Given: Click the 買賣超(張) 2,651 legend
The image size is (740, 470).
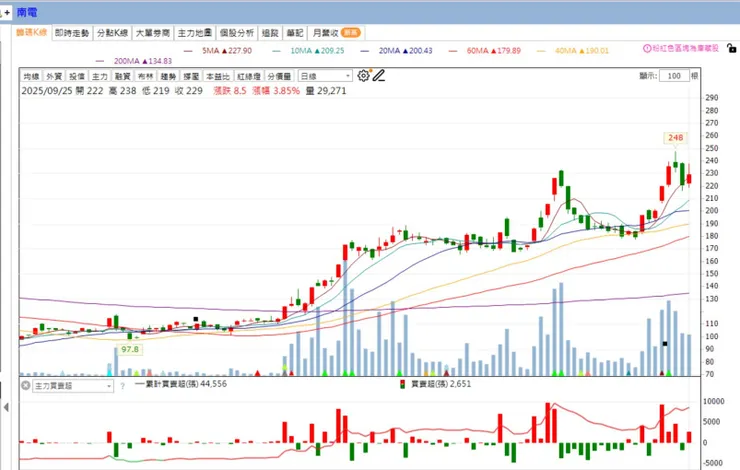Looking at the screenshot, I should [435, 384].
